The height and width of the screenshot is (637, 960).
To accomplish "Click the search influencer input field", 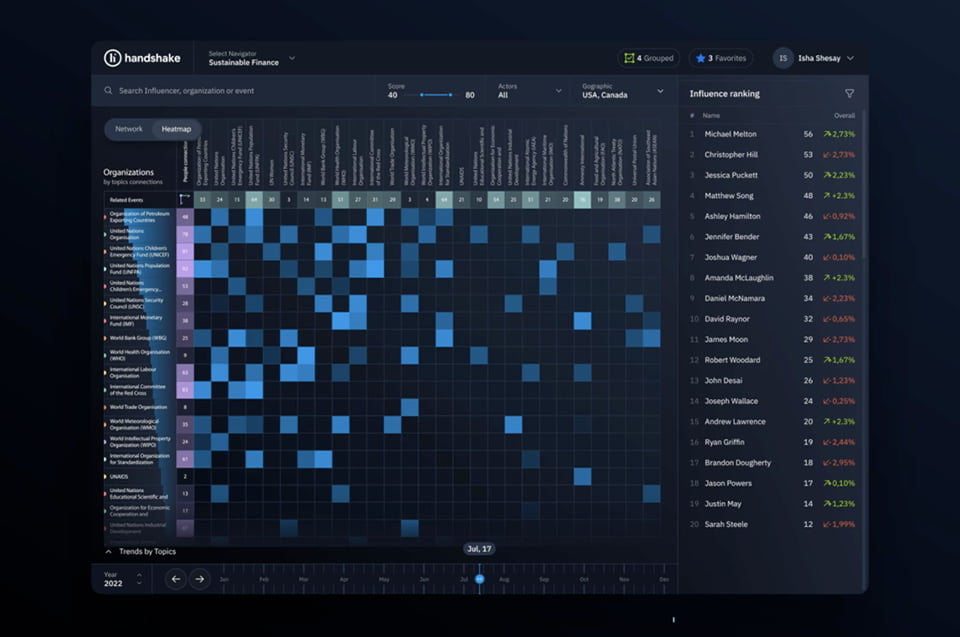I will 240,91.
